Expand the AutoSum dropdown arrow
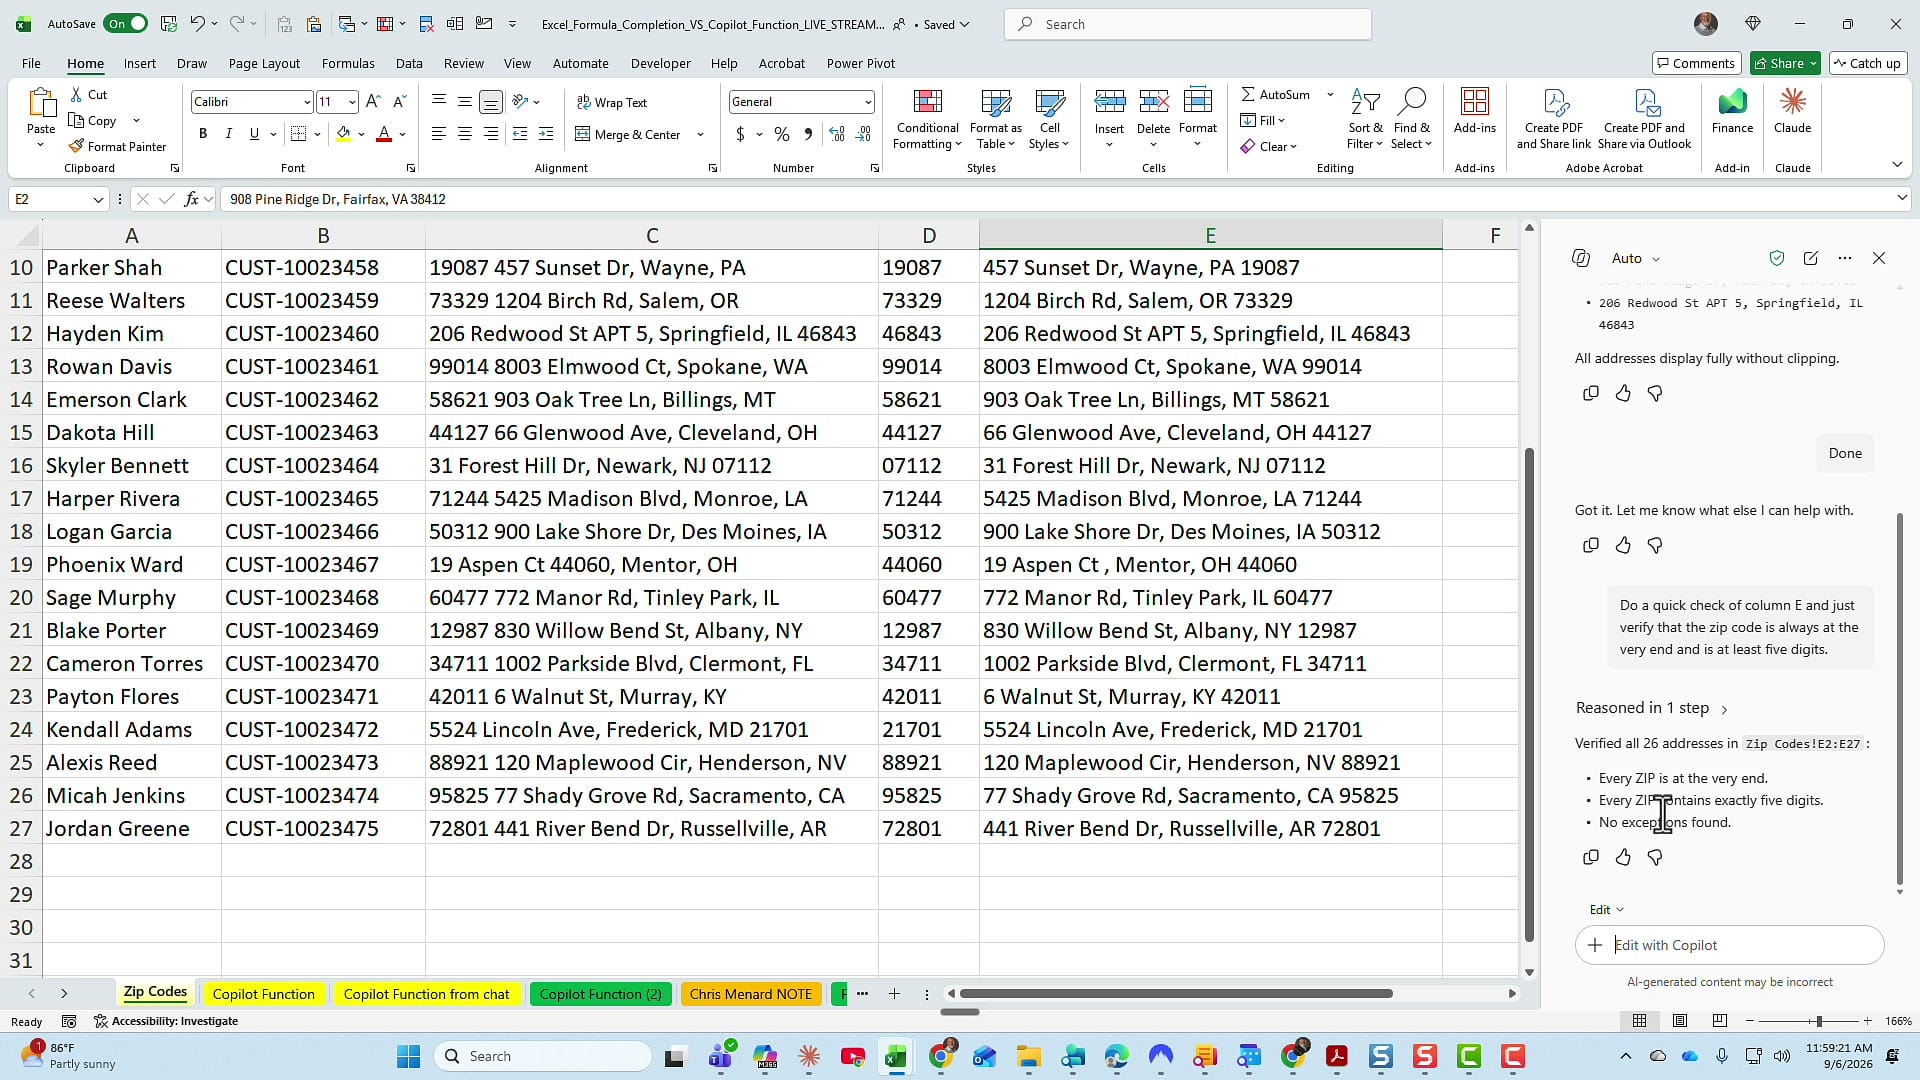This screenshot has width=1920, height=1080. point(1330,94)
